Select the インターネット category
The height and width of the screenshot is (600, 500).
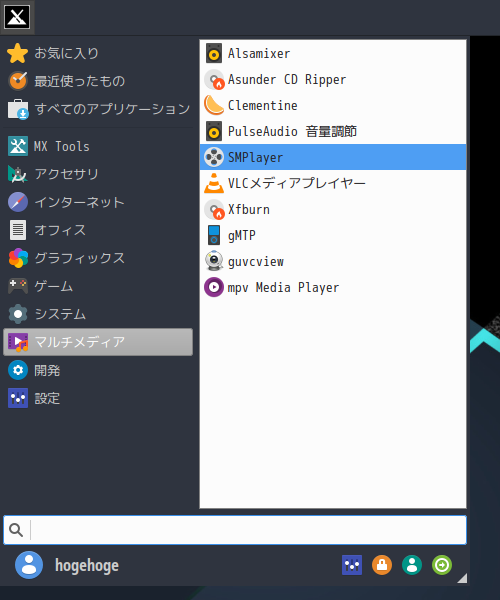point(98,202)
